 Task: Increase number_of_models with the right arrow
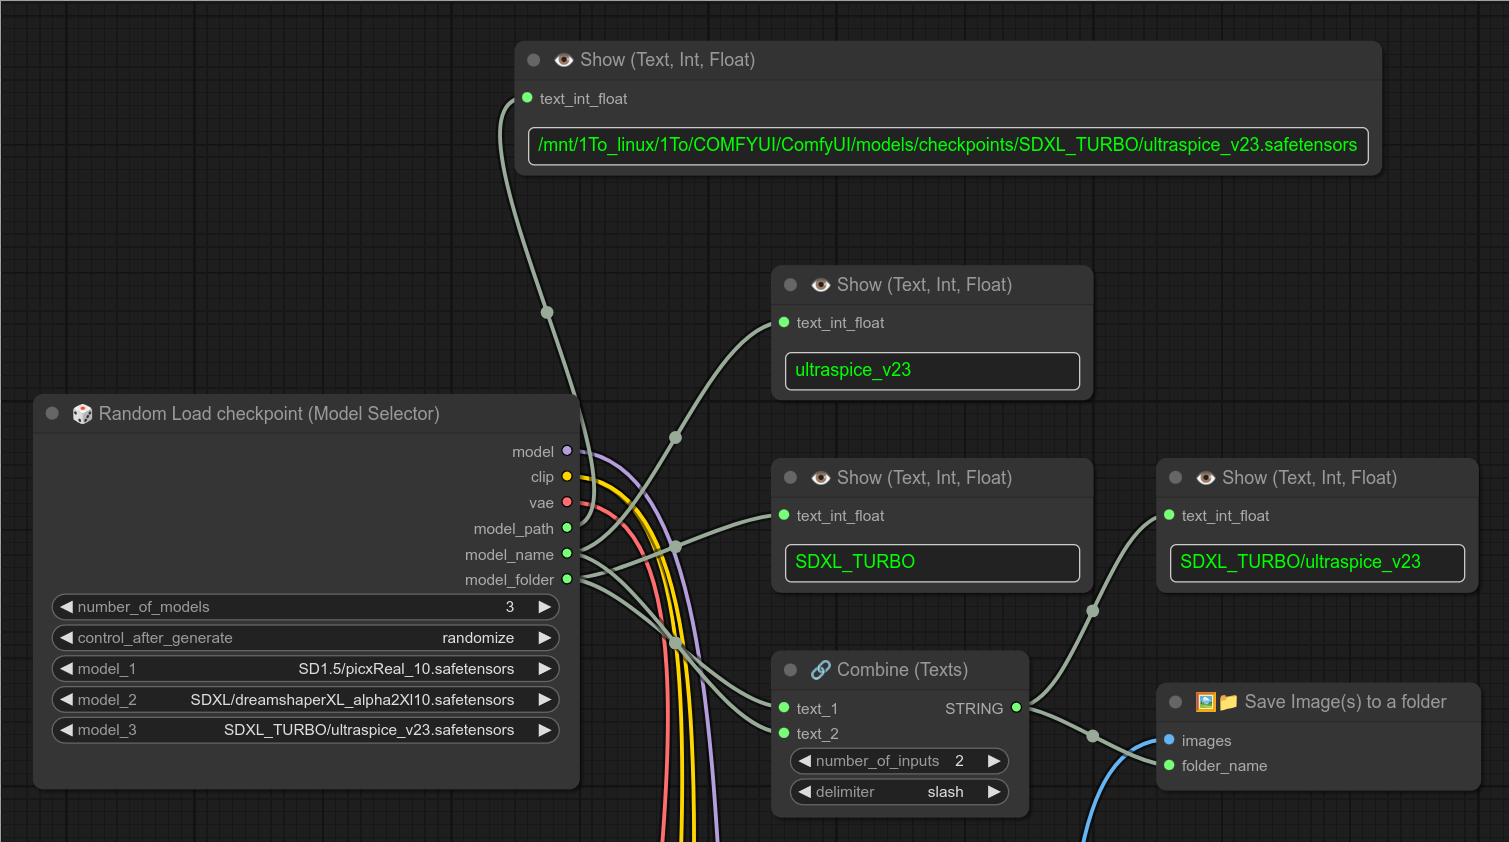pyautogui.click(x=544, y=607)
